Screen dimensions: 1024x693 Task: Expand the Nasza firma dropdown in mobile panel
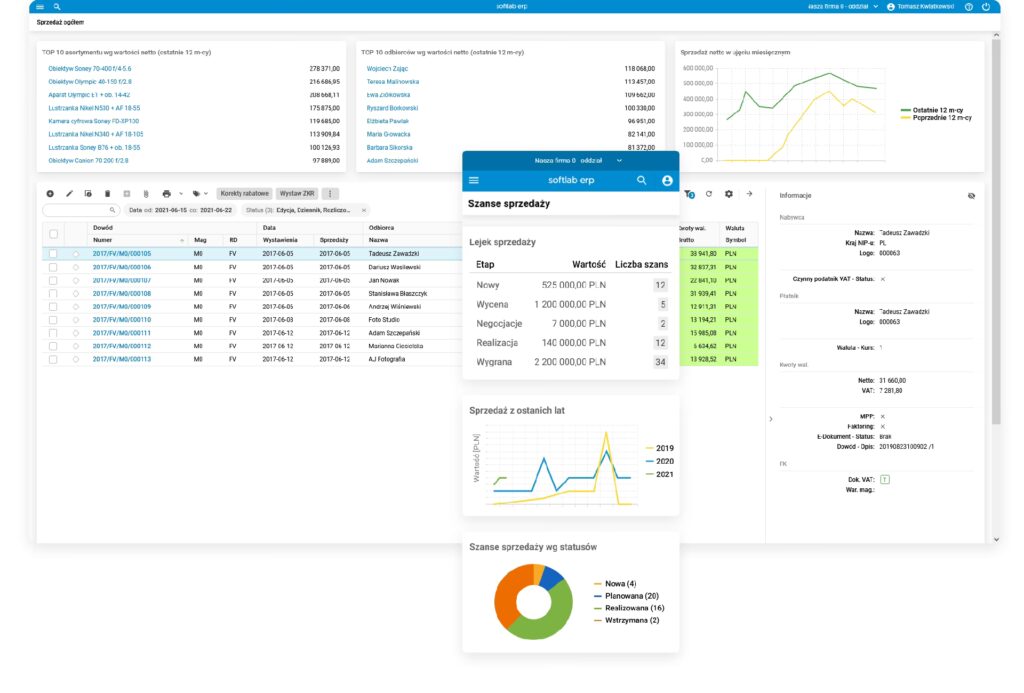(619, 160)
